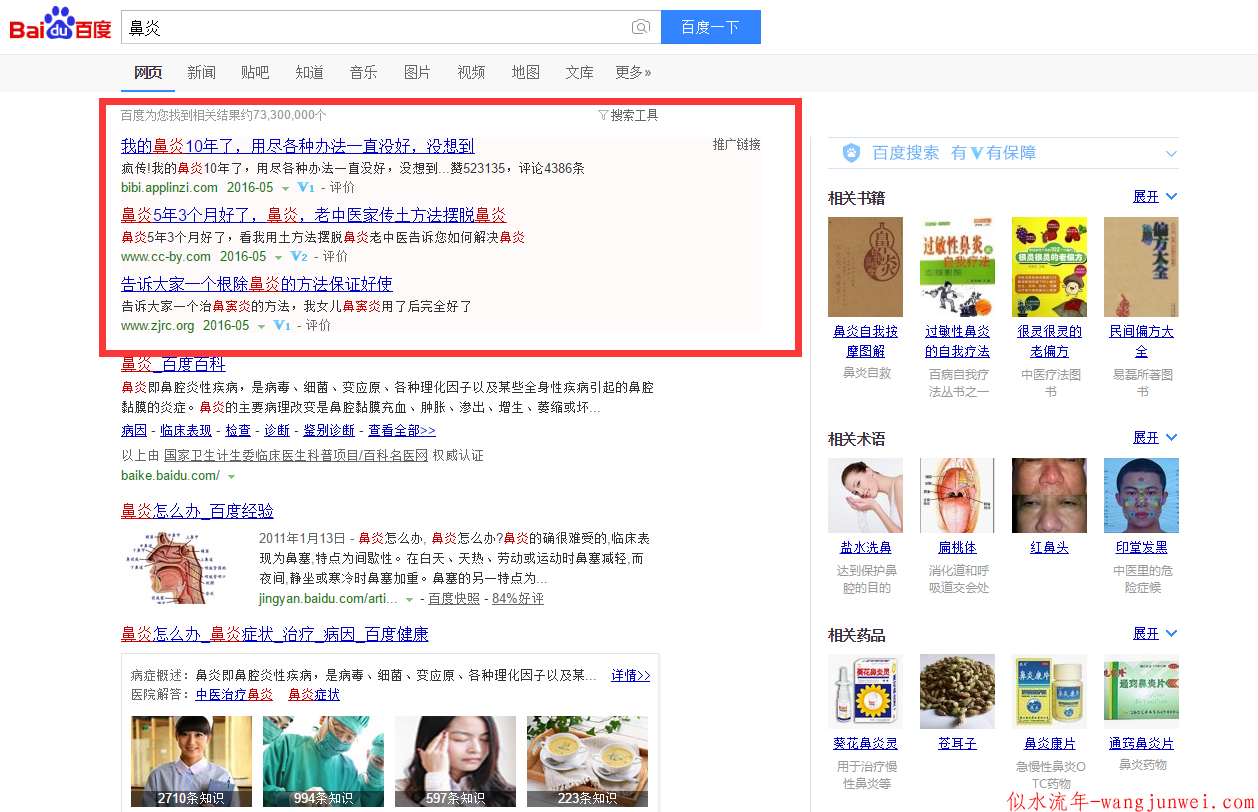This screenshot has width=1258, height=812.
Task: Open the 2710条知识 nurse thumbnail
Action: pos(191,762)
